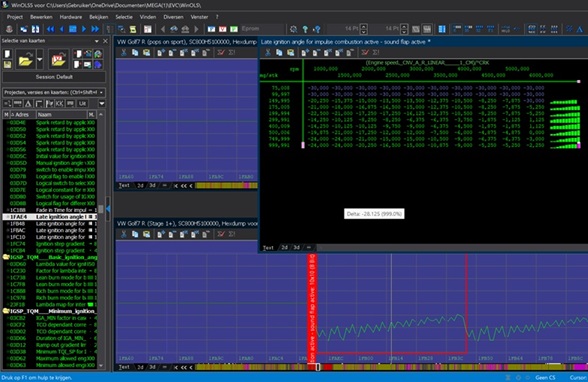Click the yellow folder open project icon
This screenshot has width=588, height=382.
[25, 59]
